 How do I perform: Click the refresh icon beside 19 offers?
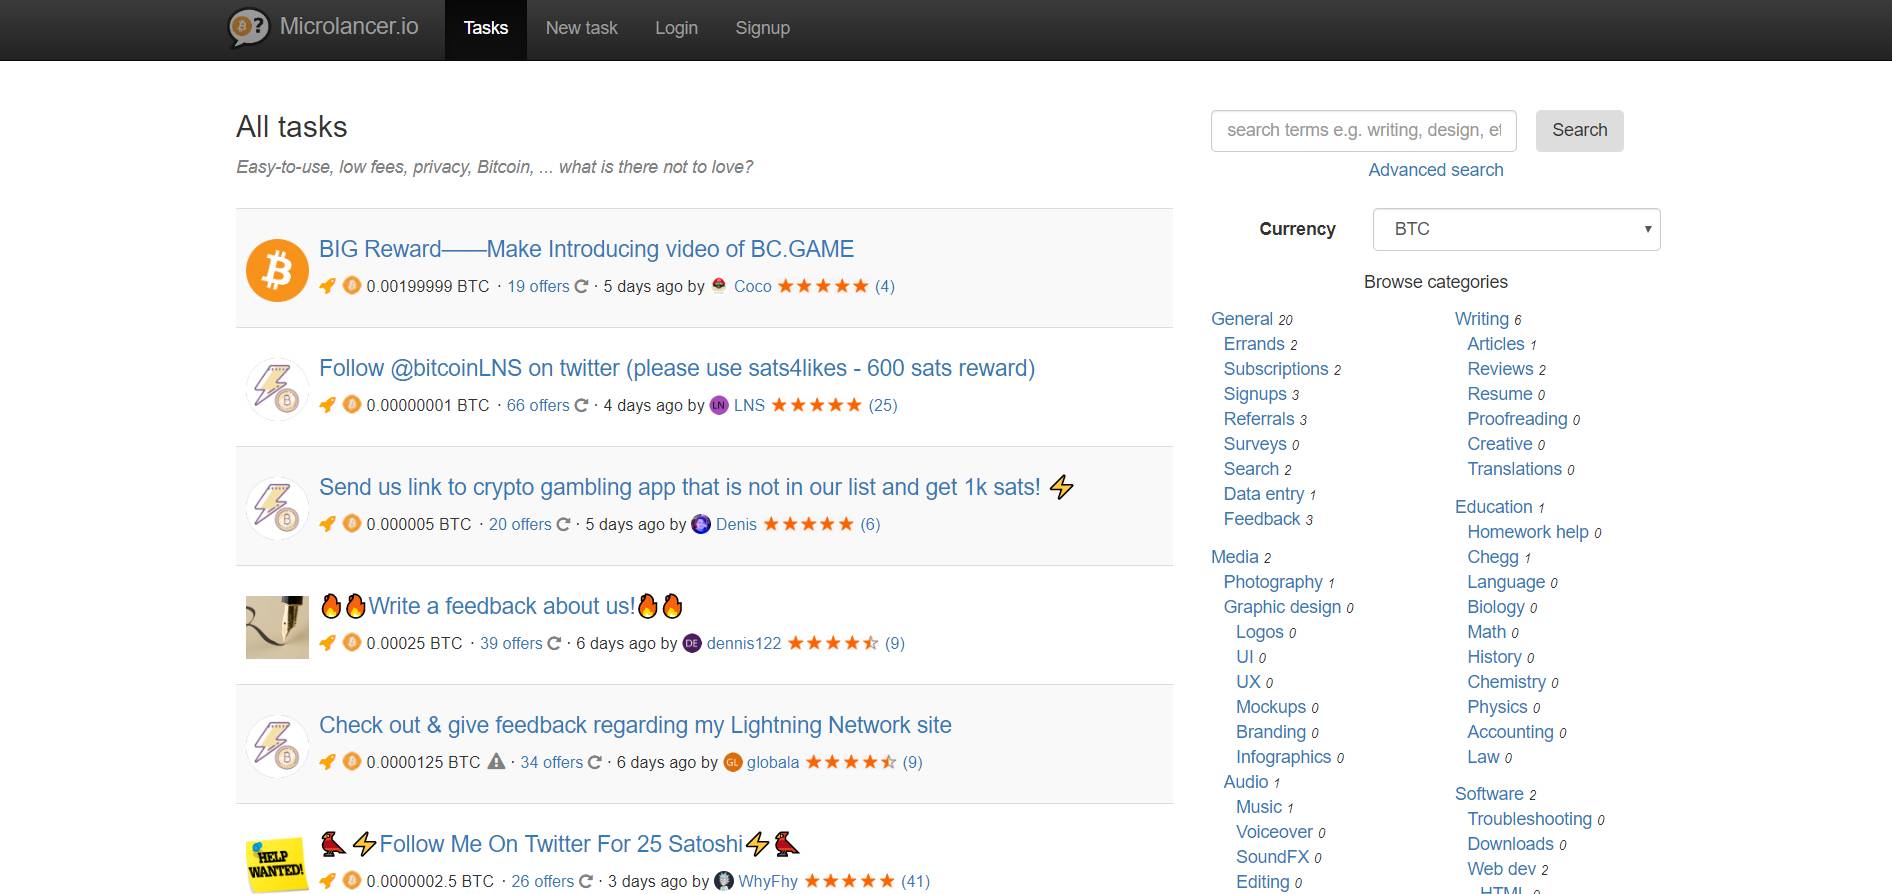click(x=581, y=287)
